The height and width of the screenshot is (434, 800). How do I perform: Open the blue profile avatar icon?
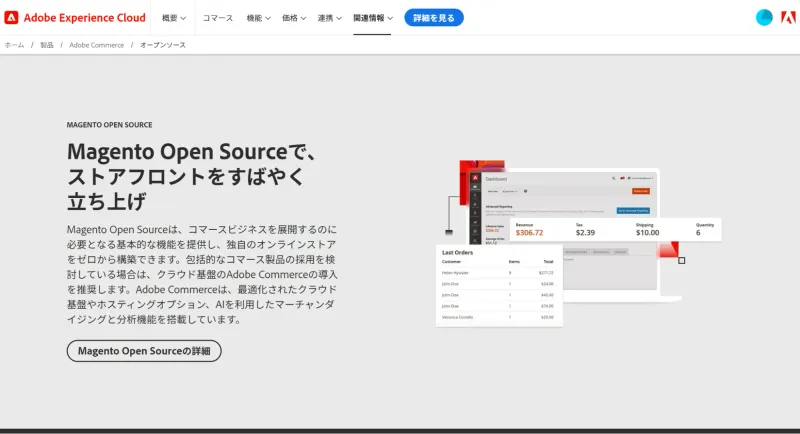point(764,18)
